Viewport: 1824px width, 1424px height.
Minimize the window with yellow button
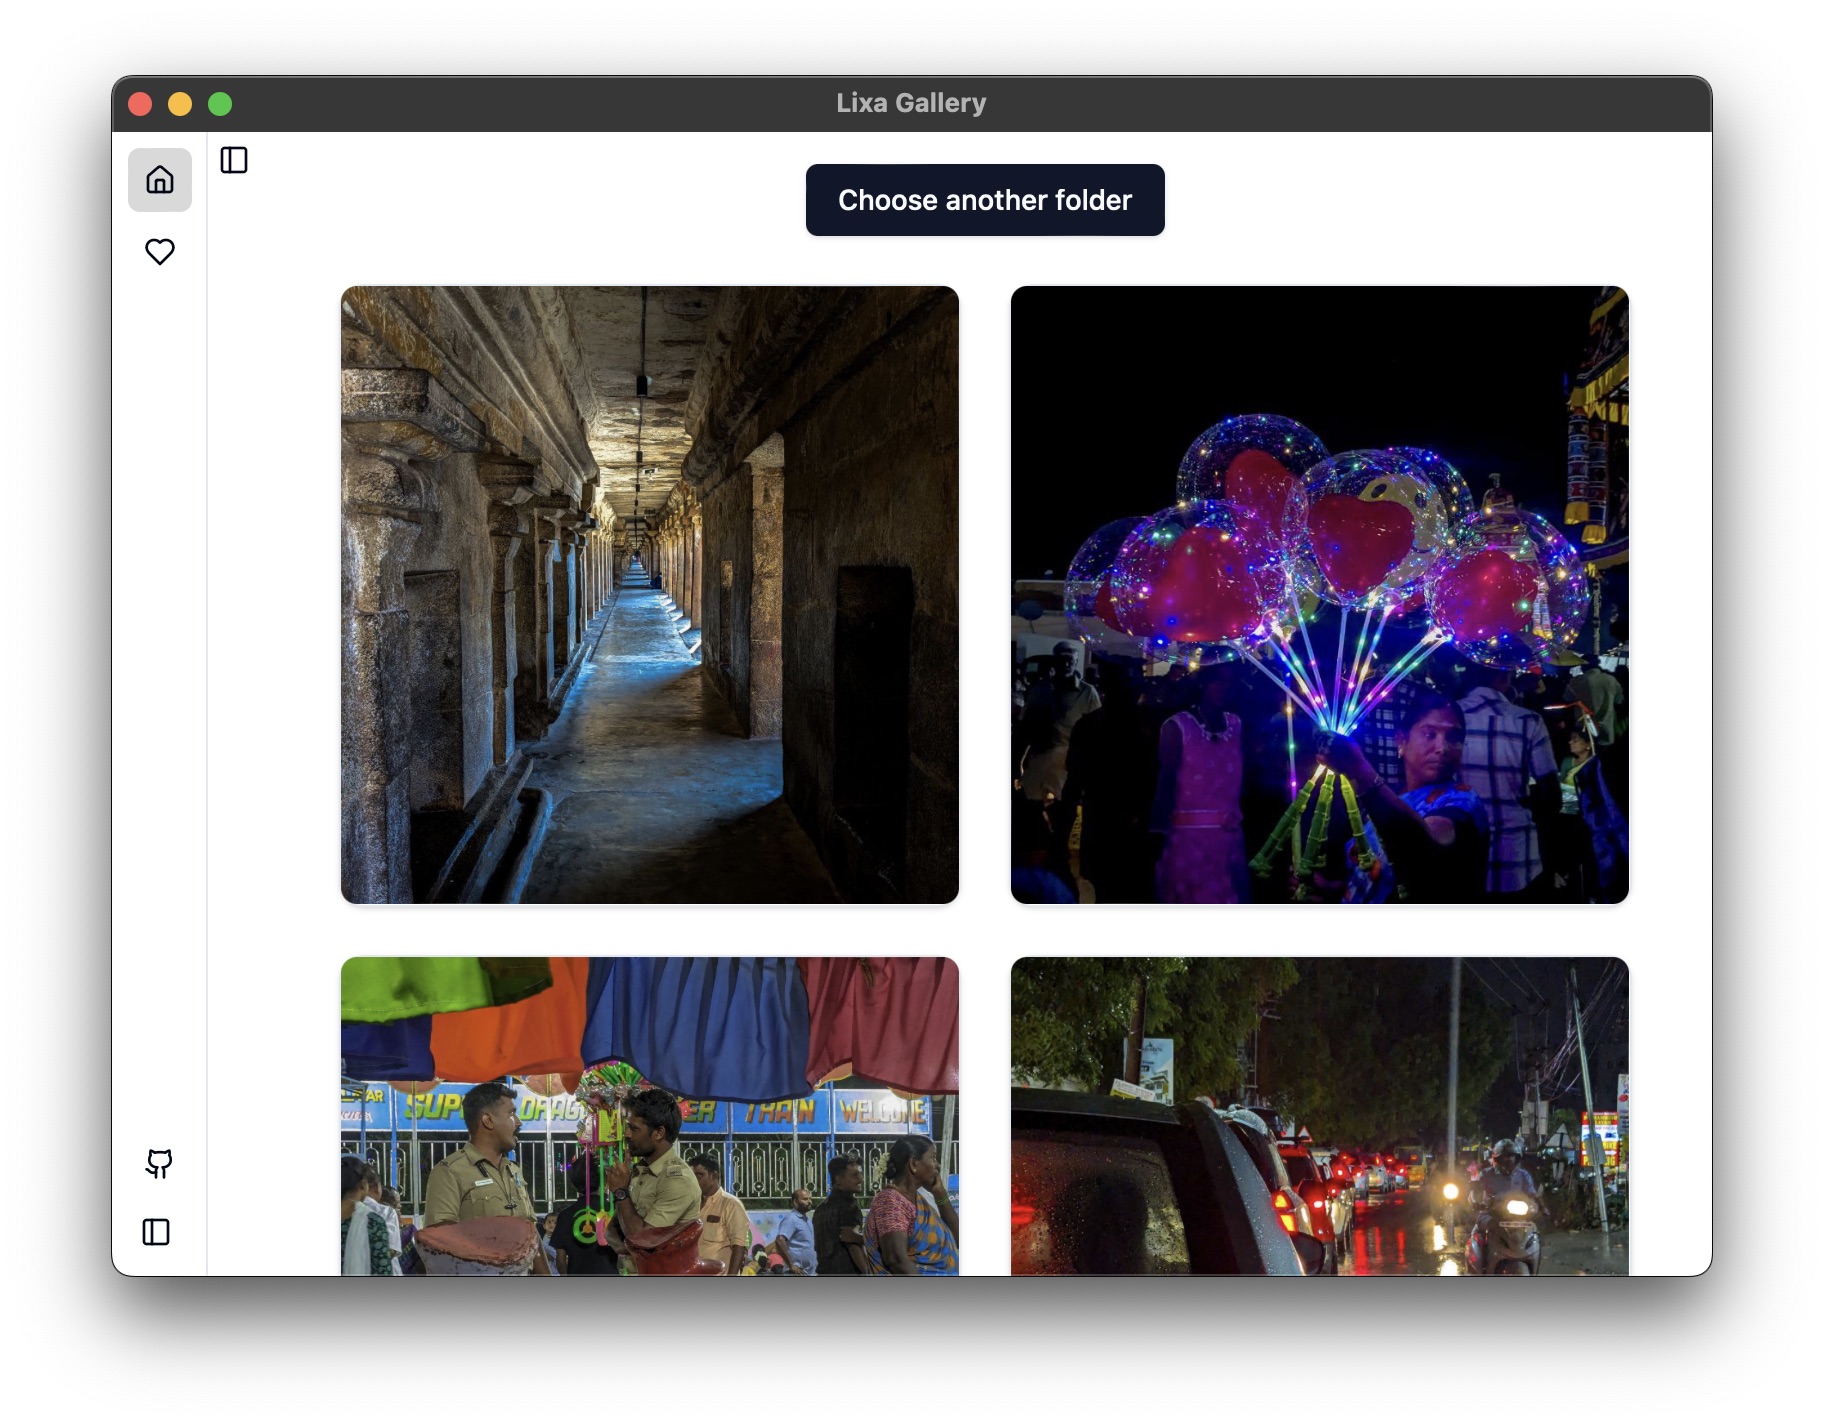click(x=180, y=104)
